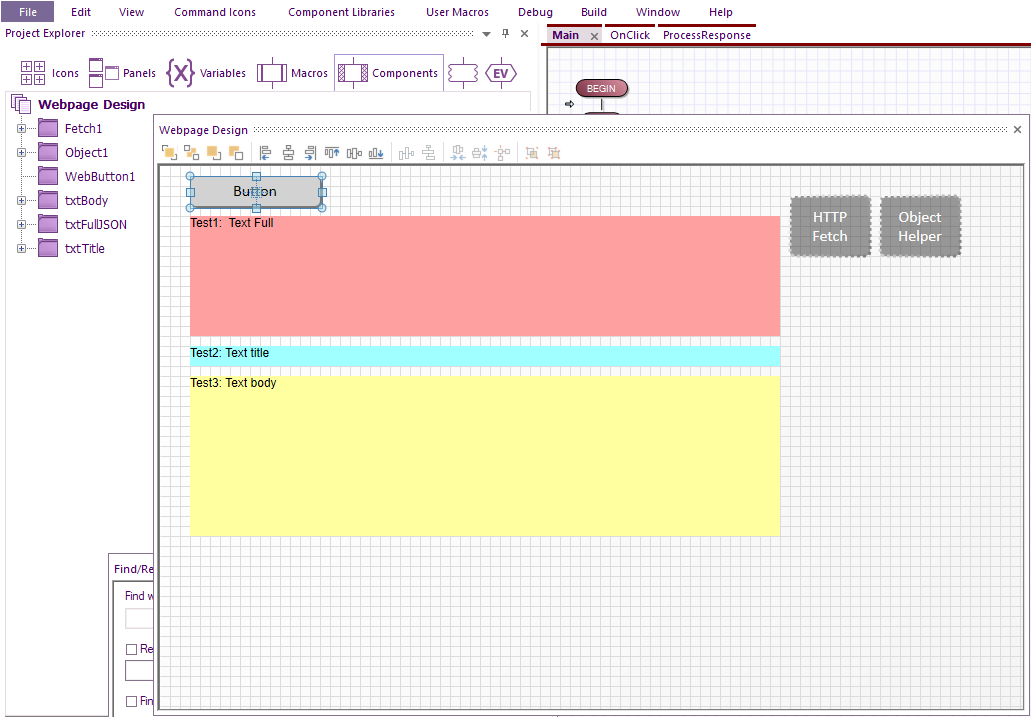Image resolution: width=1031 pixels, height=717 pixels.
Task: Switch to the Panels view
Action: (122, 73)
